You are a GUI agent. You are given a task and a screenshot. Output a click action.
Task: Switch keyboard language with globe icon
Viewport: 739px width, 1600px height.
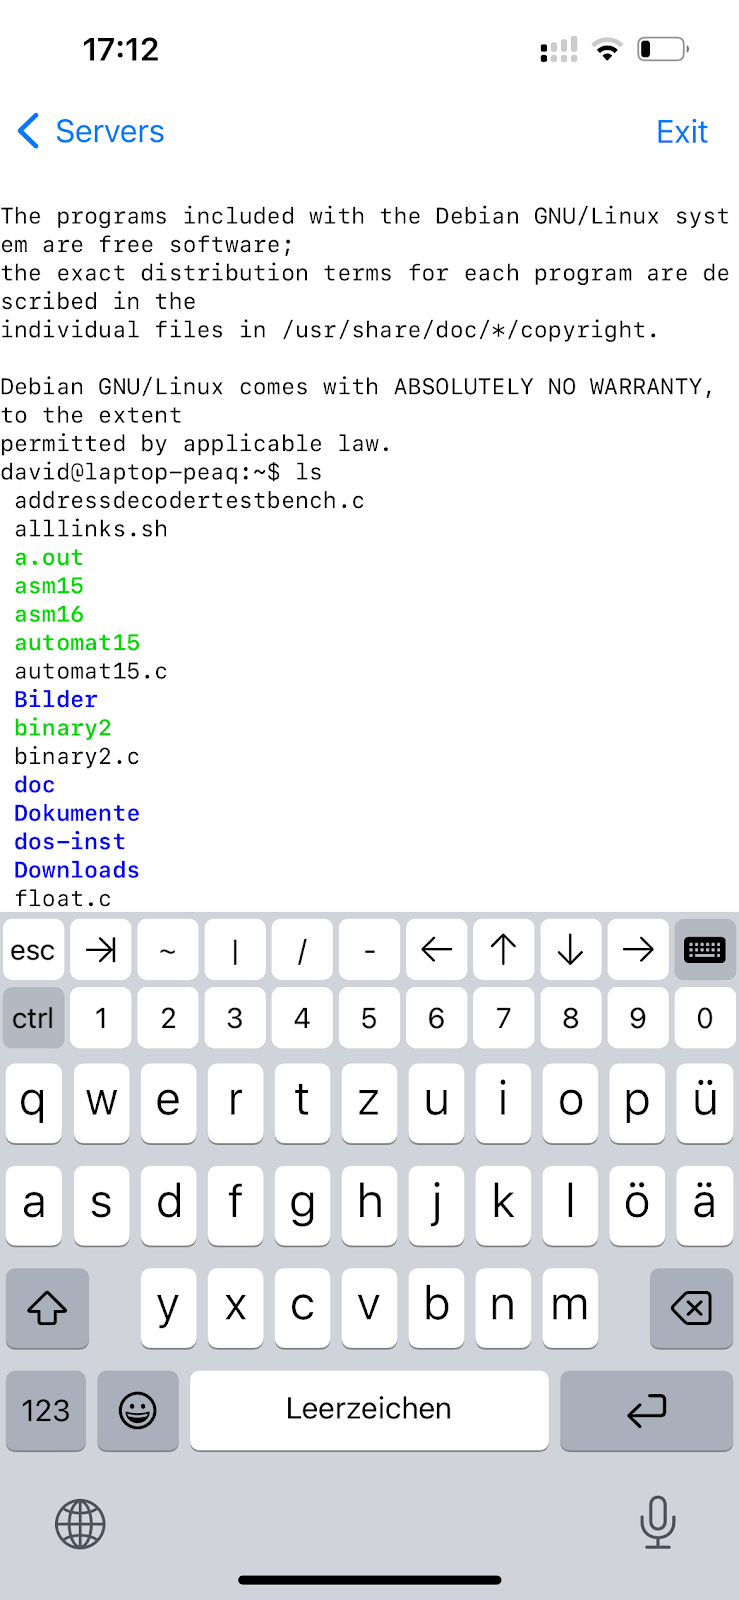pos(80,1524)
